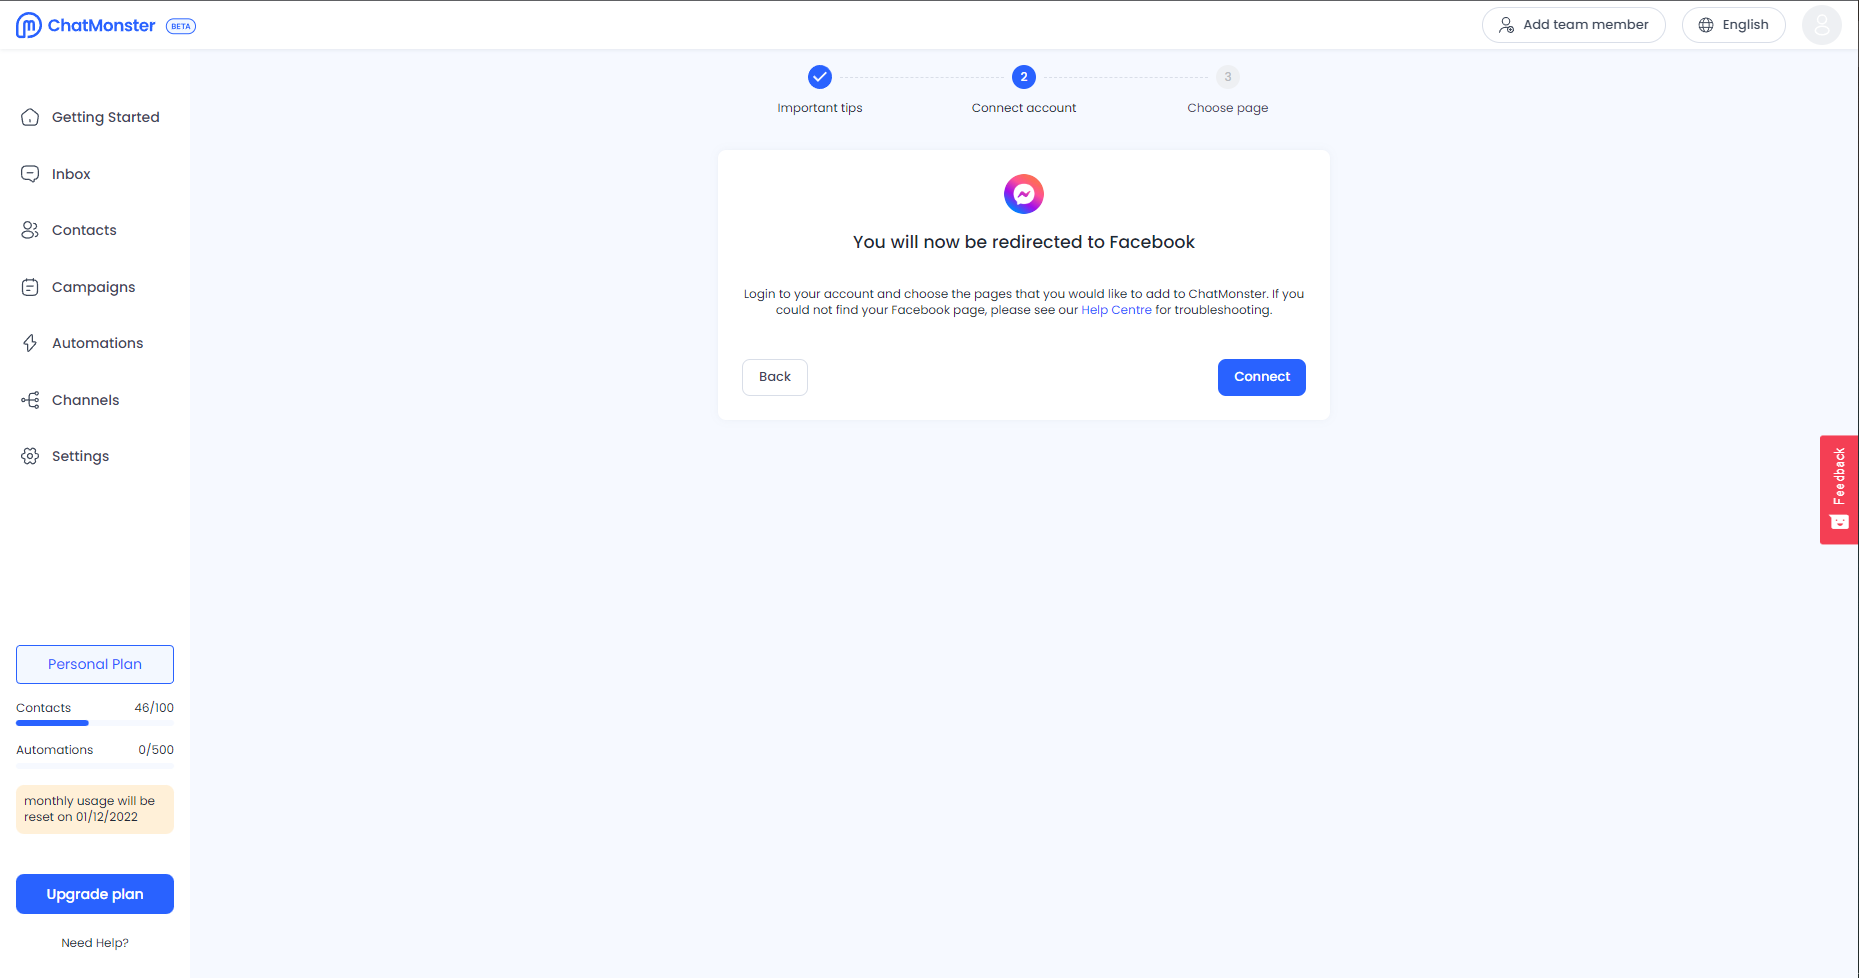Click the Important tips step label
This screenshot has width=1859, height=978.
point(820,108)
